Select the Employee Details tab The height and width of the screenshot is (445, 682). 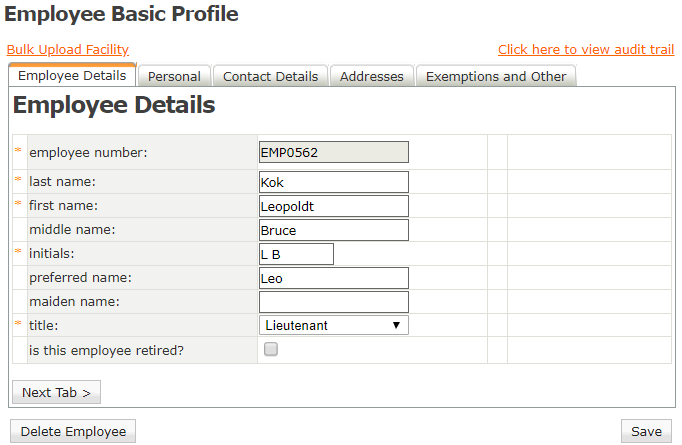click(72, 76)
